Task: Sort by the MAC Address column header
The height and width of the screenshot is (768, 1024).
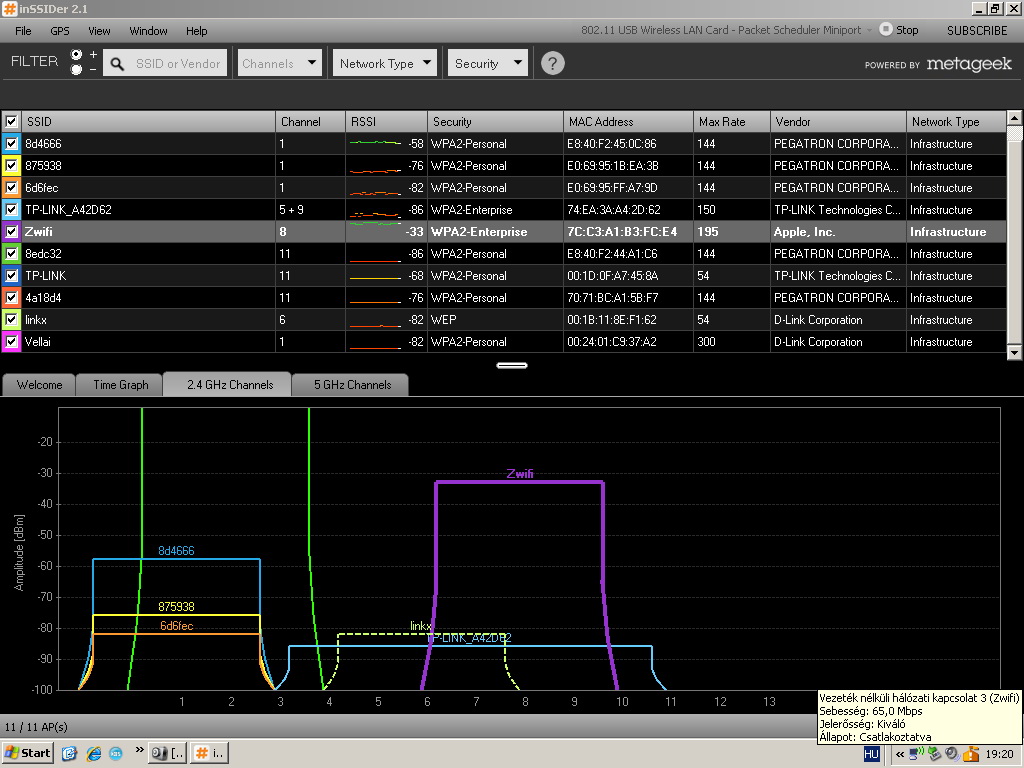Action: click(628, 121)
